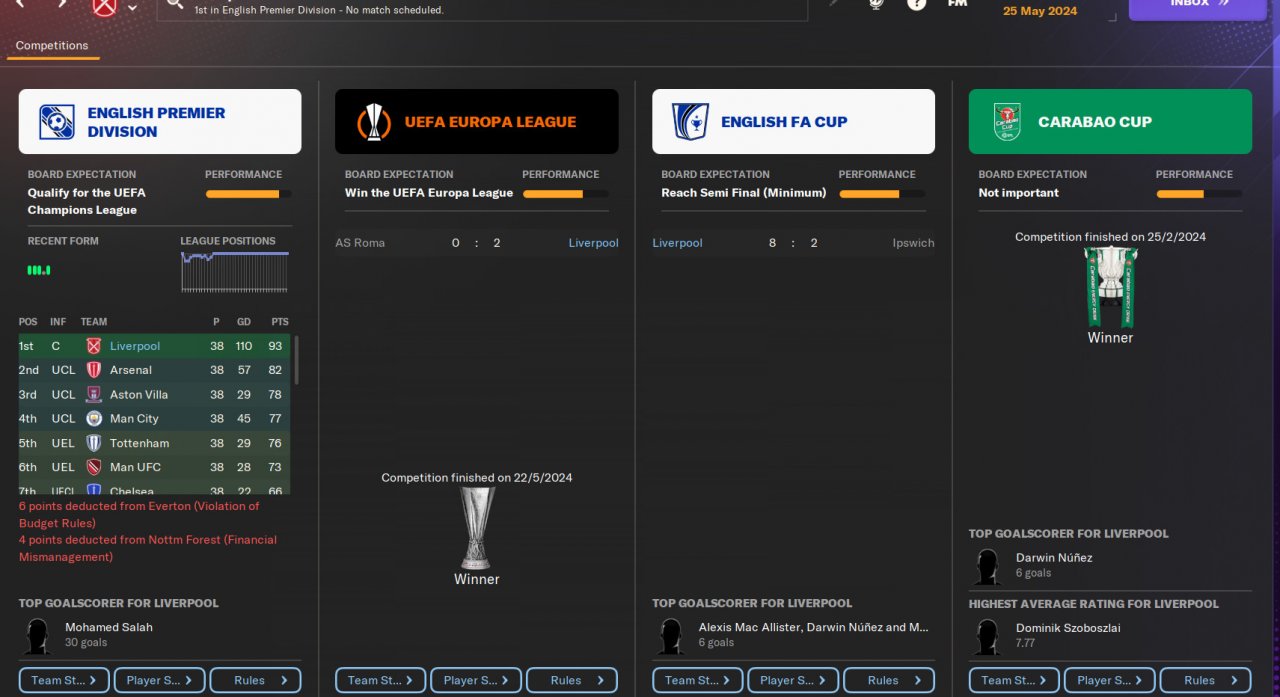Click Liverpool in the FA Cup result
The width and height of the screenshot is (1280, 697).
click(677, 243)
